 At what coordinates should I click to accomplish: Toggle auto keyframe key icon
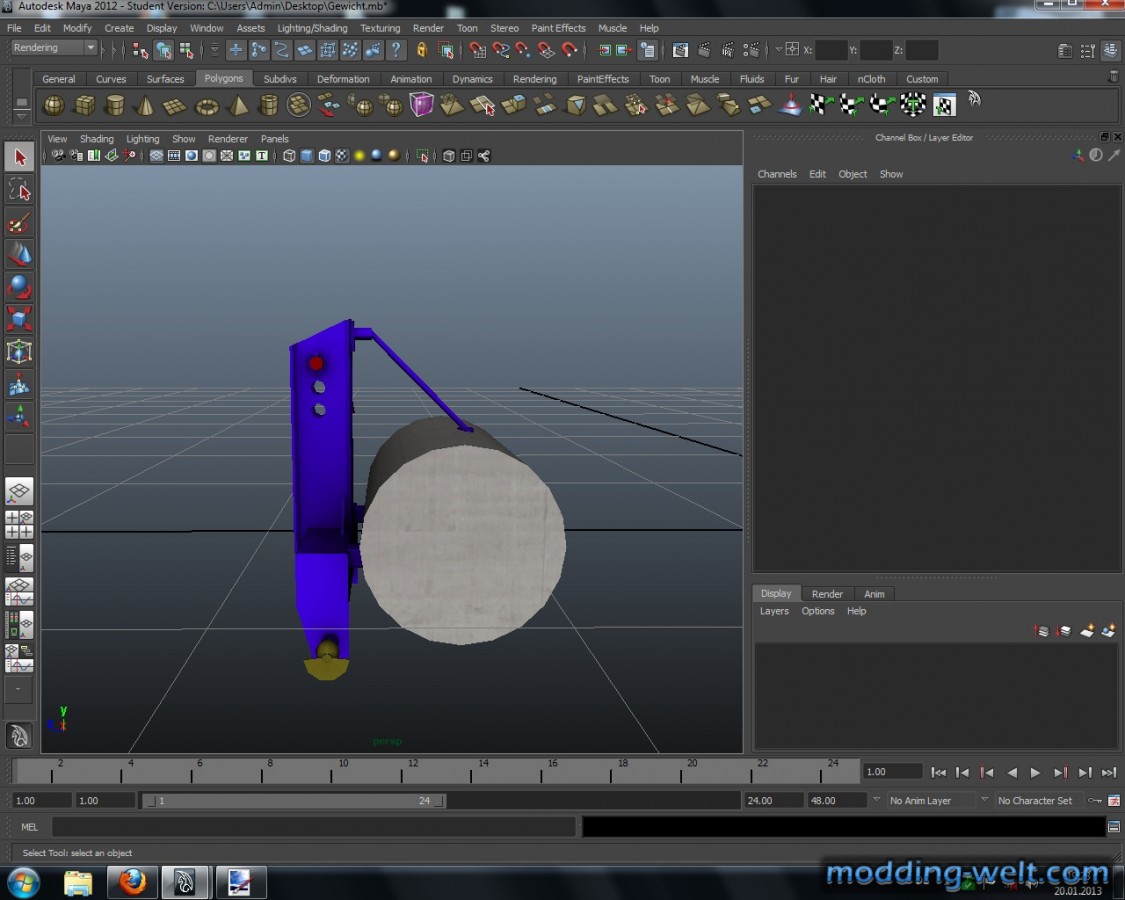(1095, 800)
